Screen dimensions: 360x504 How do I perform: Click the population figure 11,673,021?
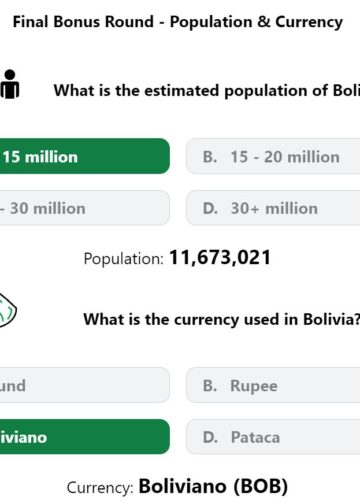pyautogui.click(x=220, y=258)
